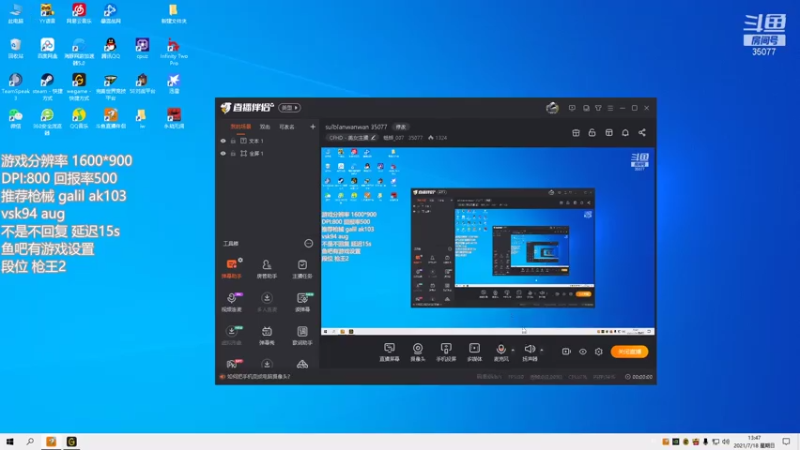
Task: Open notifications bell above preview
Action: coord(625,133)
